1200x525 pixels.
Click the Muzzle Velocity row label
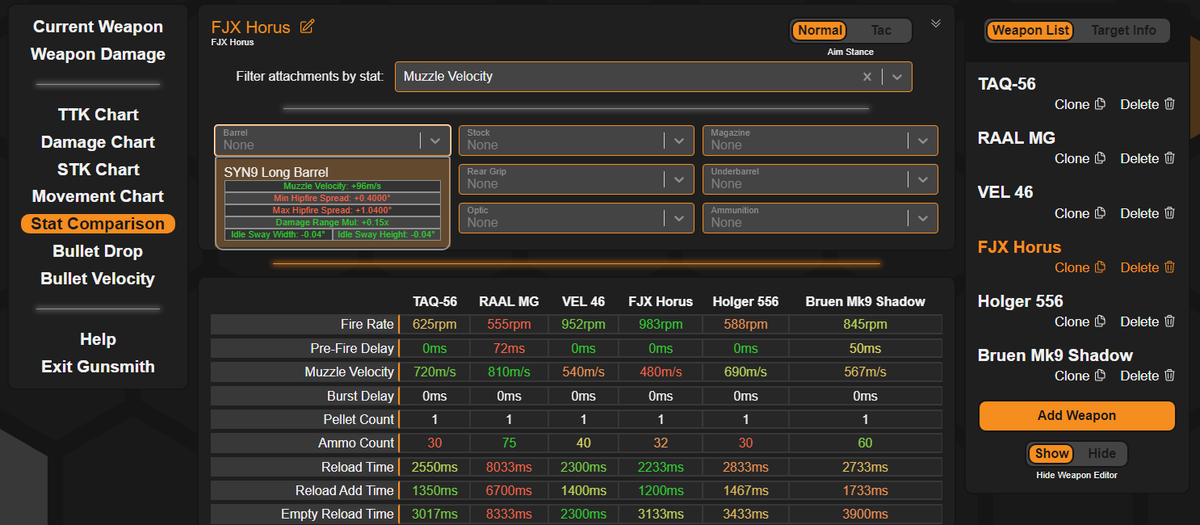[x=304, y=372]
